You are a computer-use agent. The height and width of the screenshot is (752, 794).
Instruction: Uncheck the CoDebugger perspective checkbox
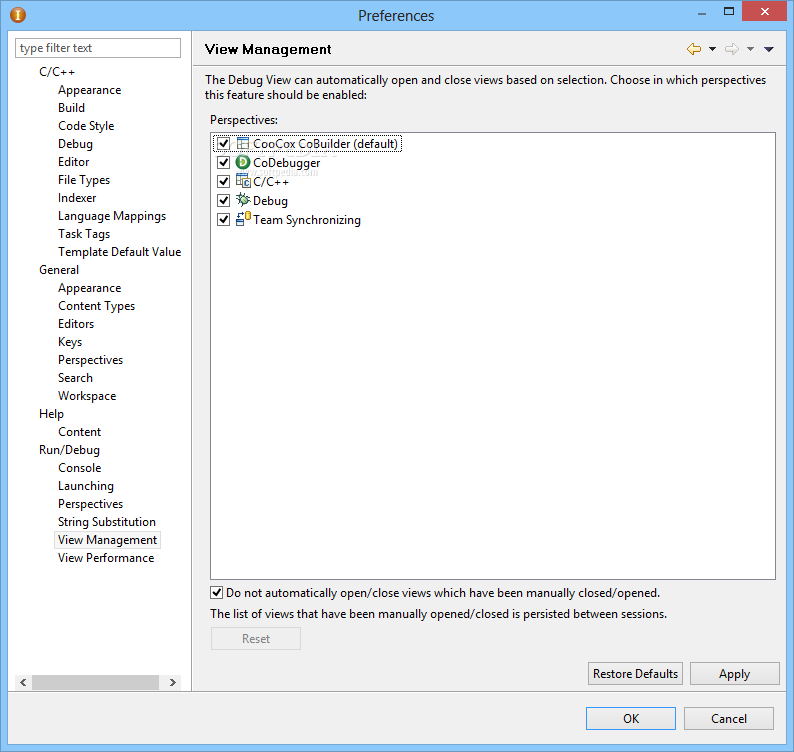223,163
